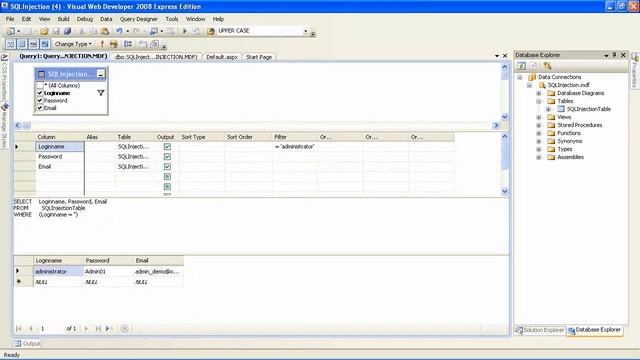The width and height of the screenshot is (640, 360).
Task: Collapse the SQLInjection table box in the diagram
Action: point(100,74)
